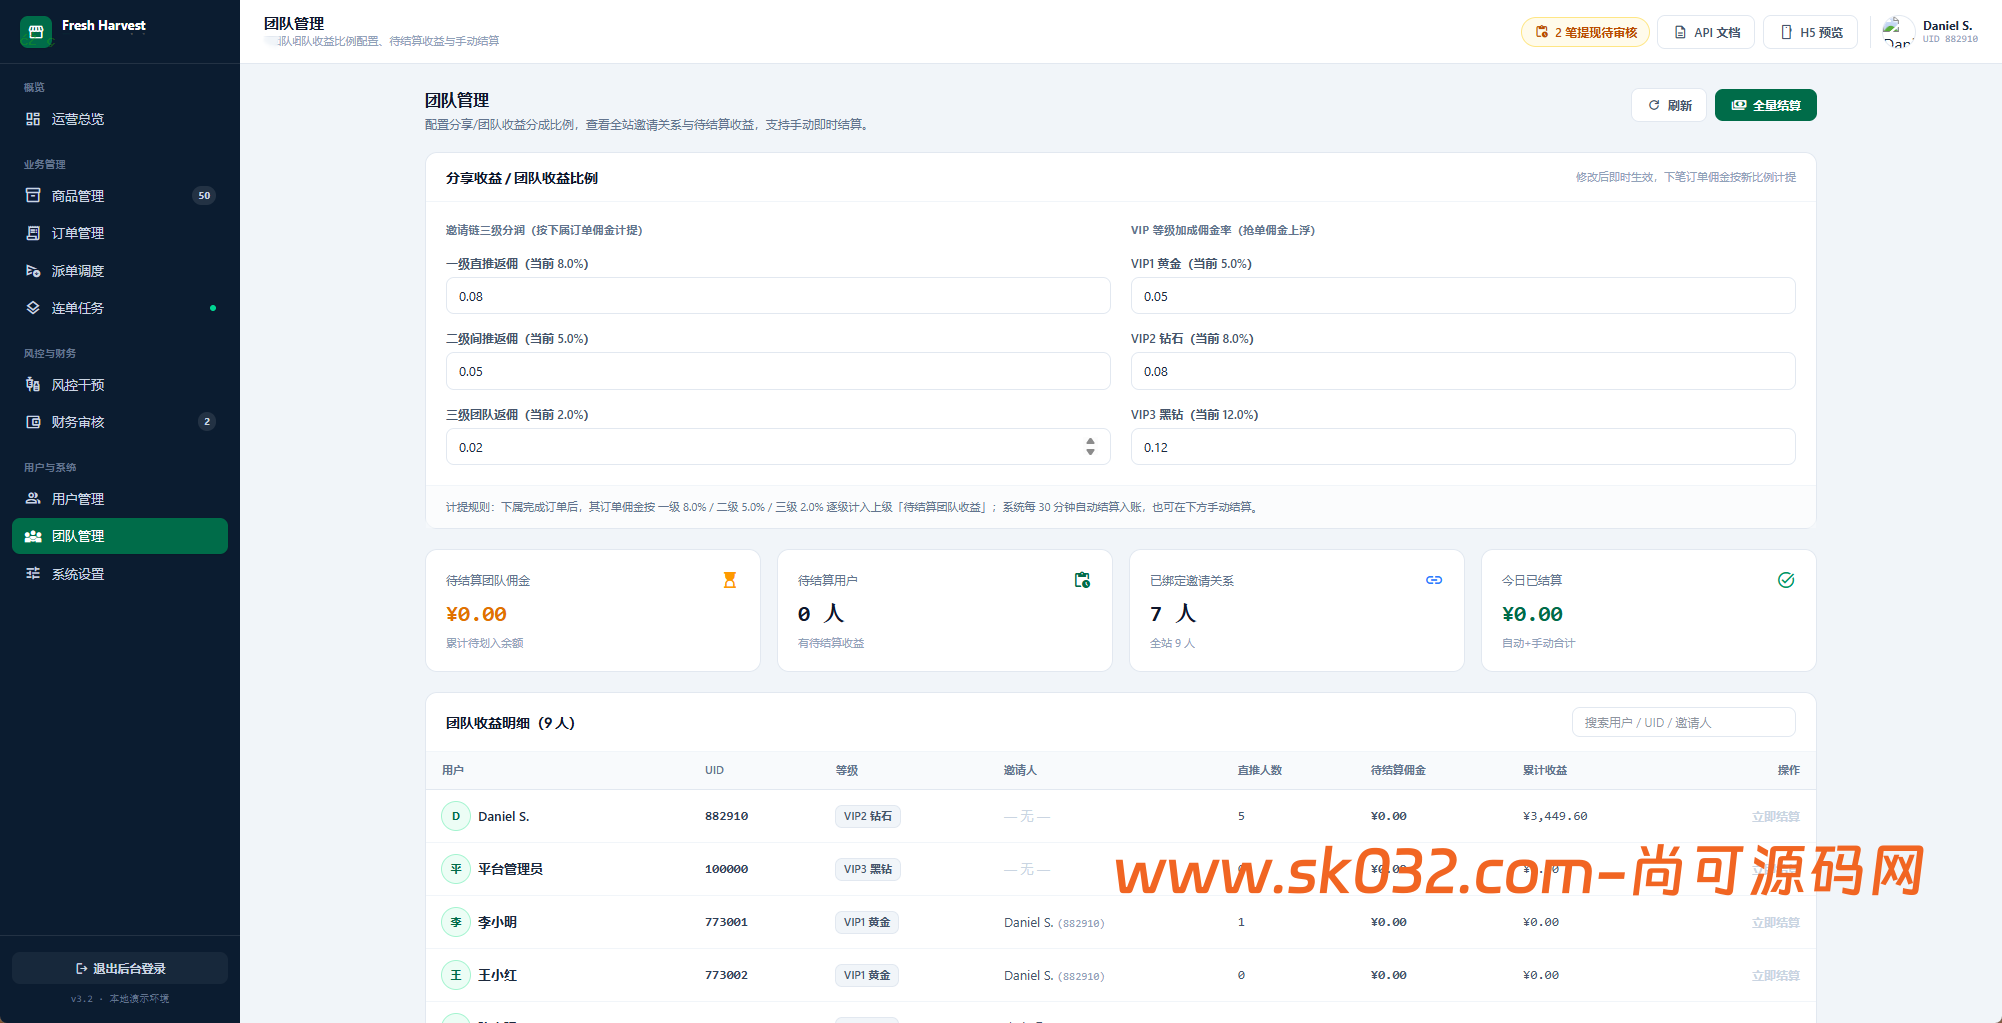Open 风控干预 in sidebar
Viewport: 2002px width, 1023px height.
pos(120,385)
